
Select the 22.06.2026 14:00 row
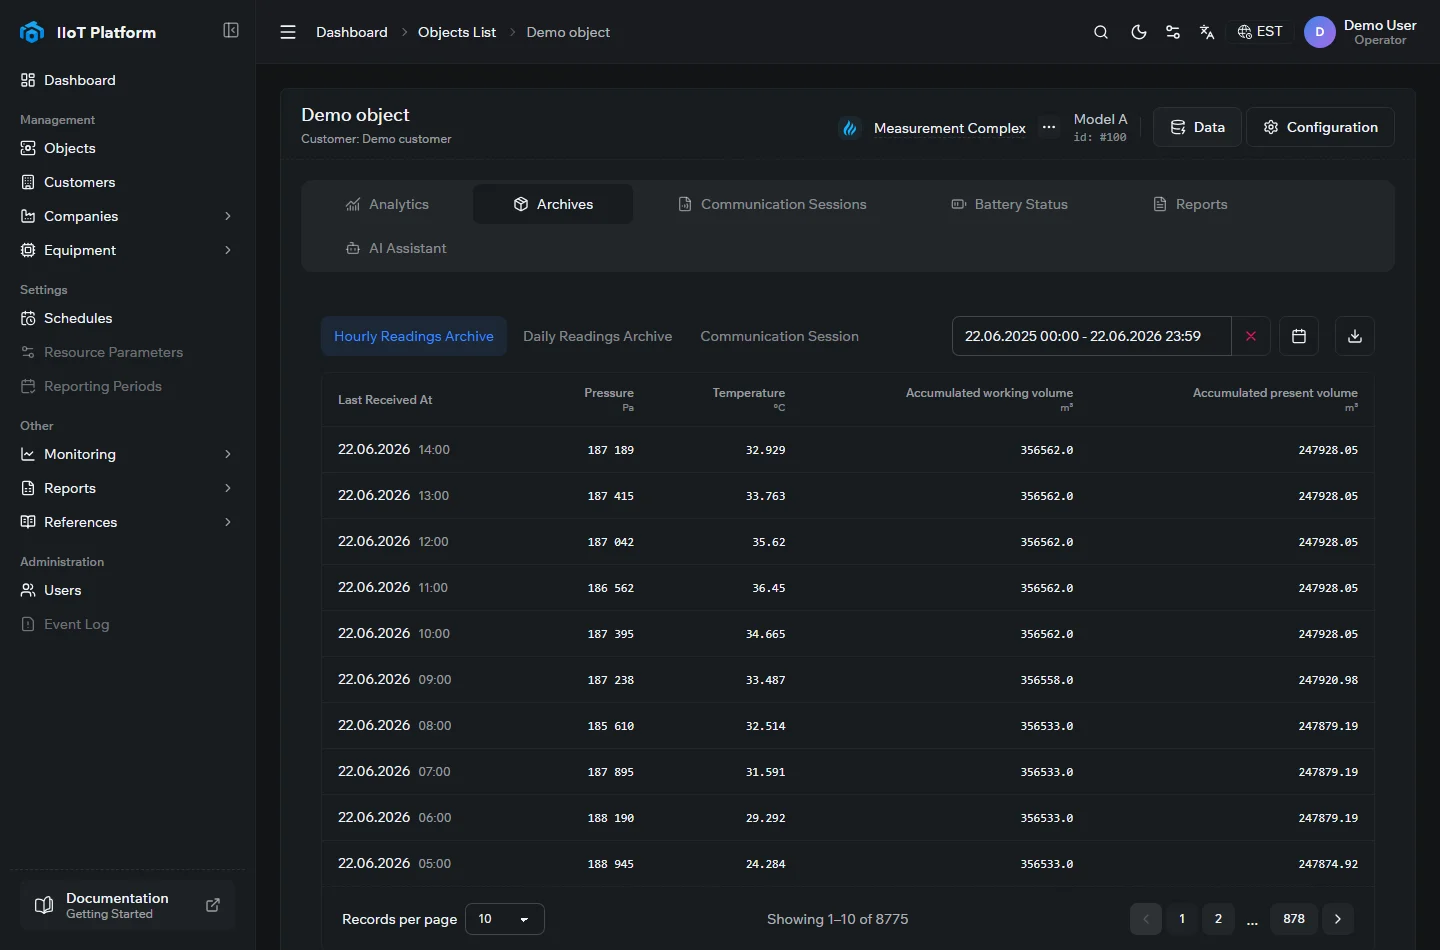click(x=848, y=450)
